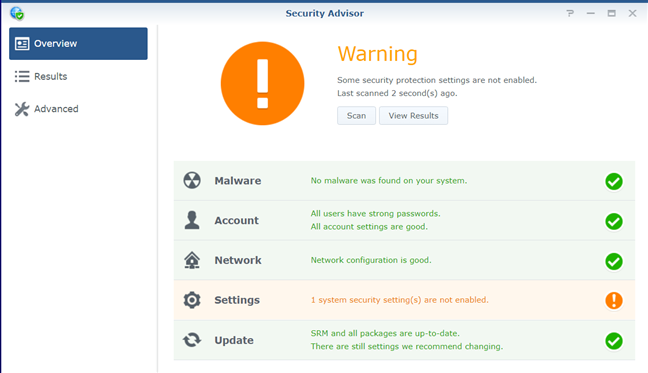Screen dimensions: 648x373
Task: Click 'All account settings are good.' text
Action: click(x=369, y=227)
